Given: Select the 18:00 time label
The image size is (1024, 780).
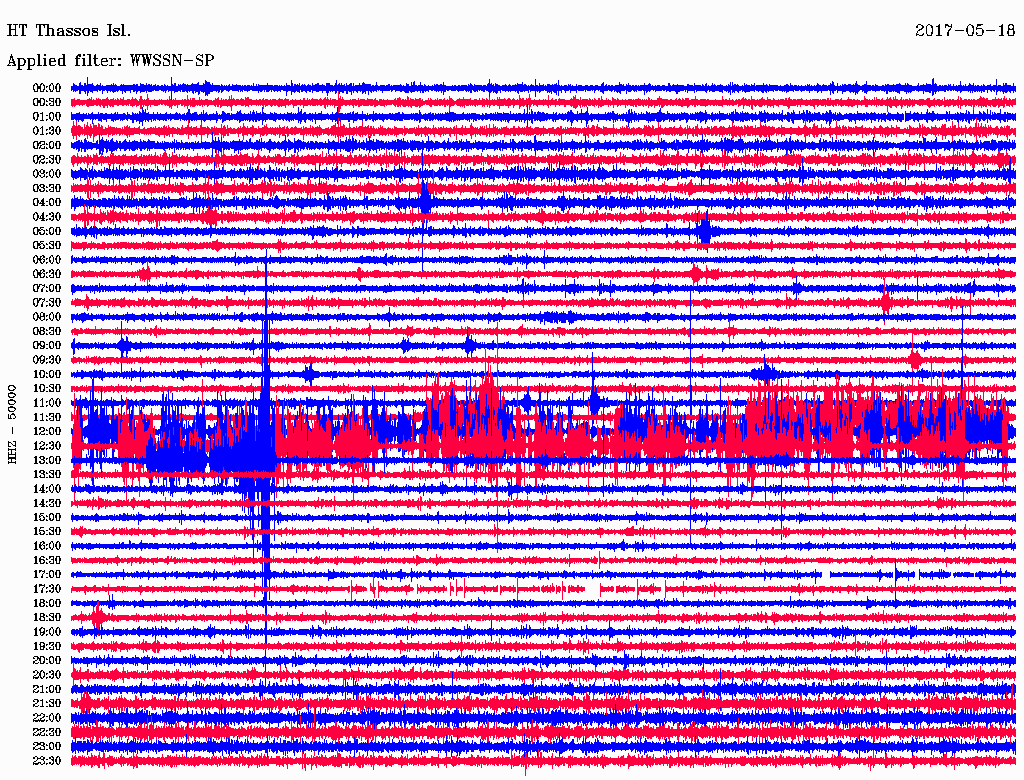Looking at the screenshot, I should [x=47, y=603].
